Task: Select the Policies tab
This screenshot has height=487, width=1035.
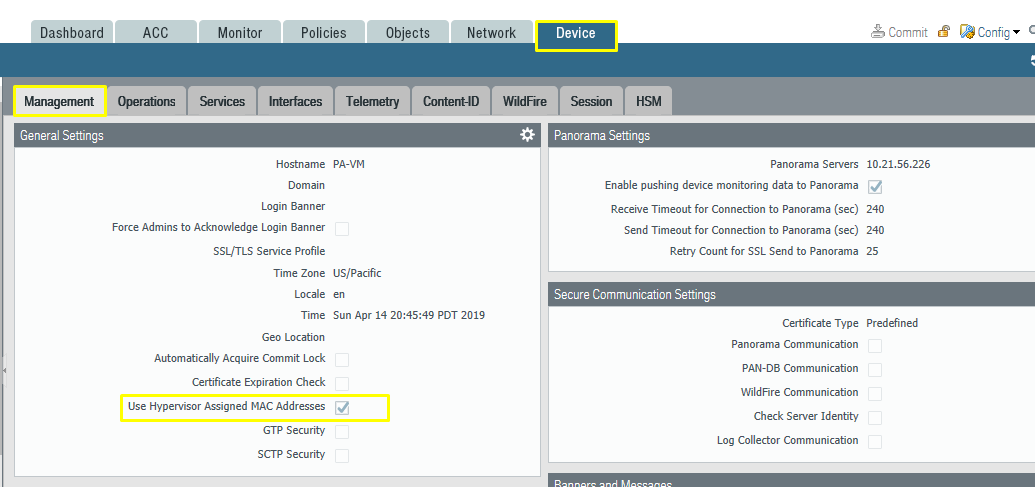Action: (323, 33)
